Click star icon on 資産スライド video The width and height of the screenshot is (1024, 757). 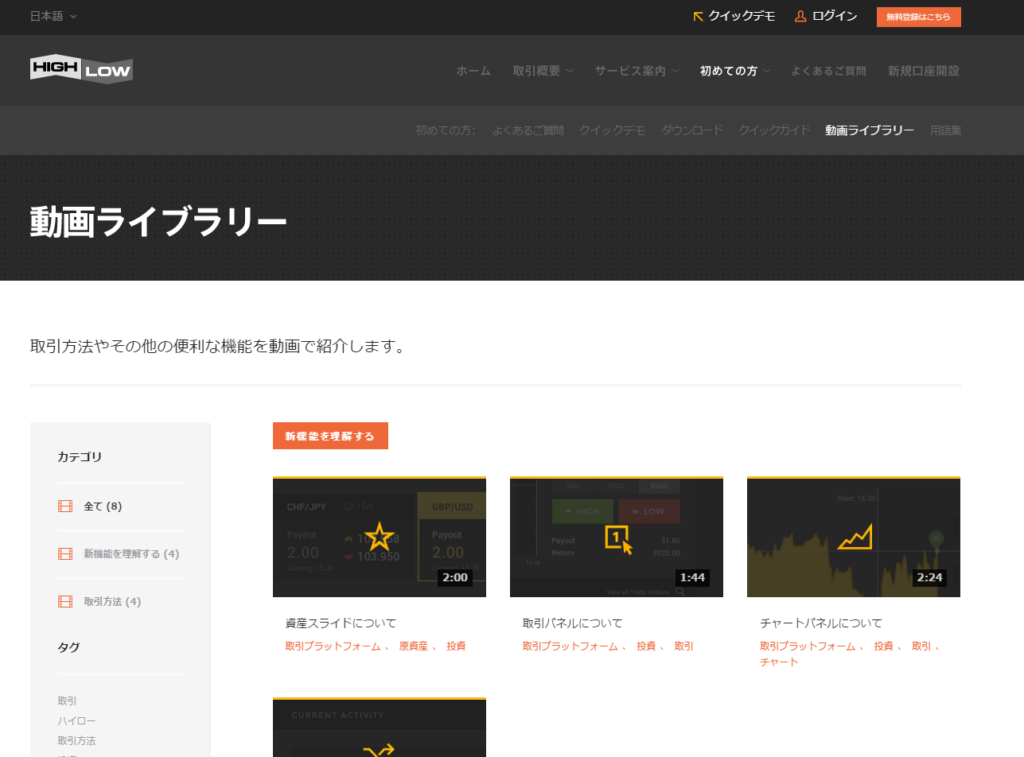click(379, 536)
